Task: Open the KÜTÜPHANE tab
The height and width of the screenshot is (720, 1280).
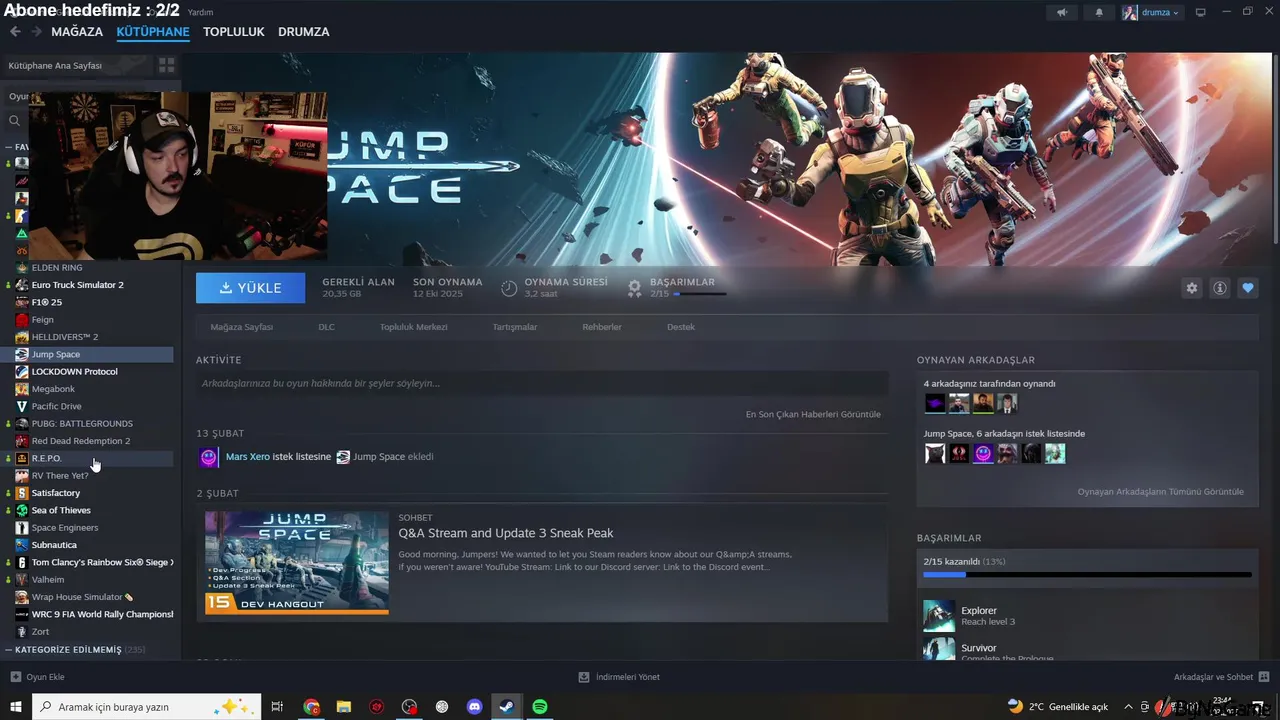Action: coord(153,32)
